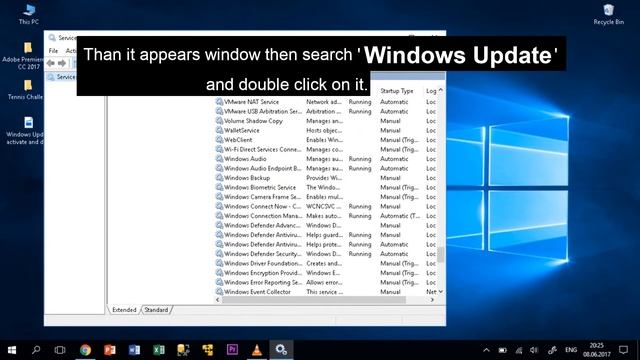The width and height of the screenshot is (640, 360).
Task: Click the vertical scrollbar thumb
Action: coord(441,255)
